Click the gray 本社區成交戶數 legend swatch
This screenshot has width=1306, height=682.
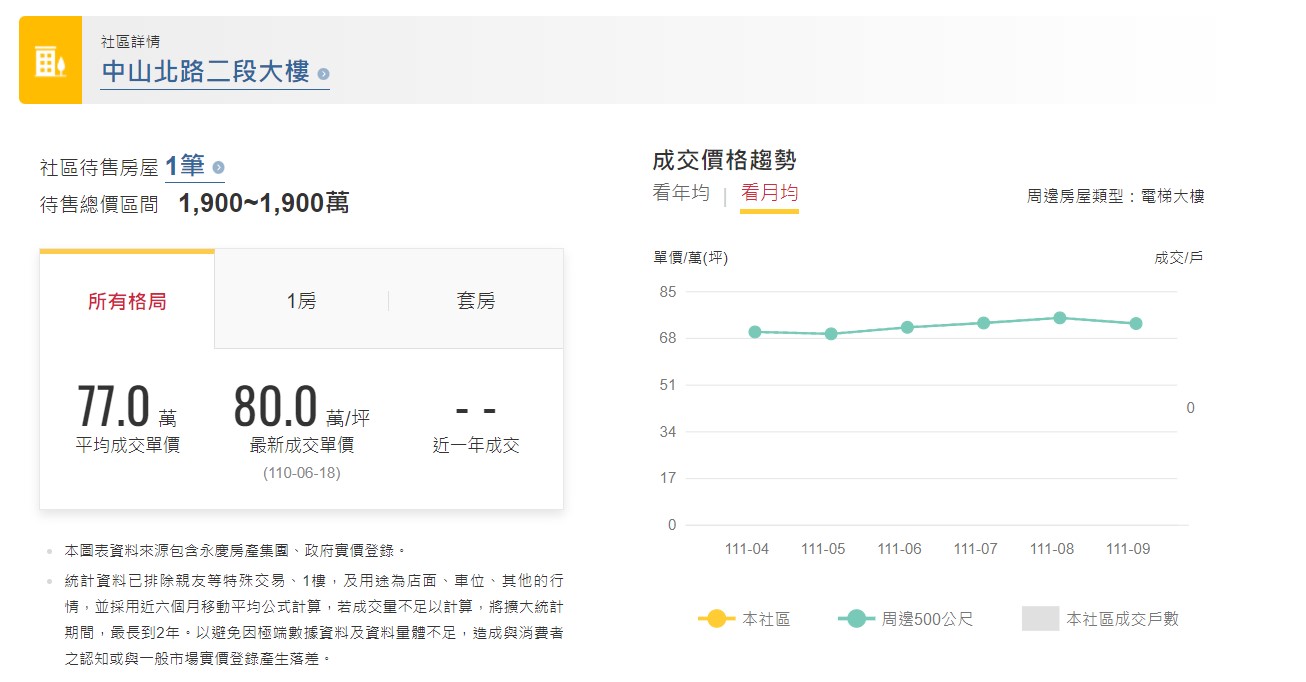tap(1040, 619)
